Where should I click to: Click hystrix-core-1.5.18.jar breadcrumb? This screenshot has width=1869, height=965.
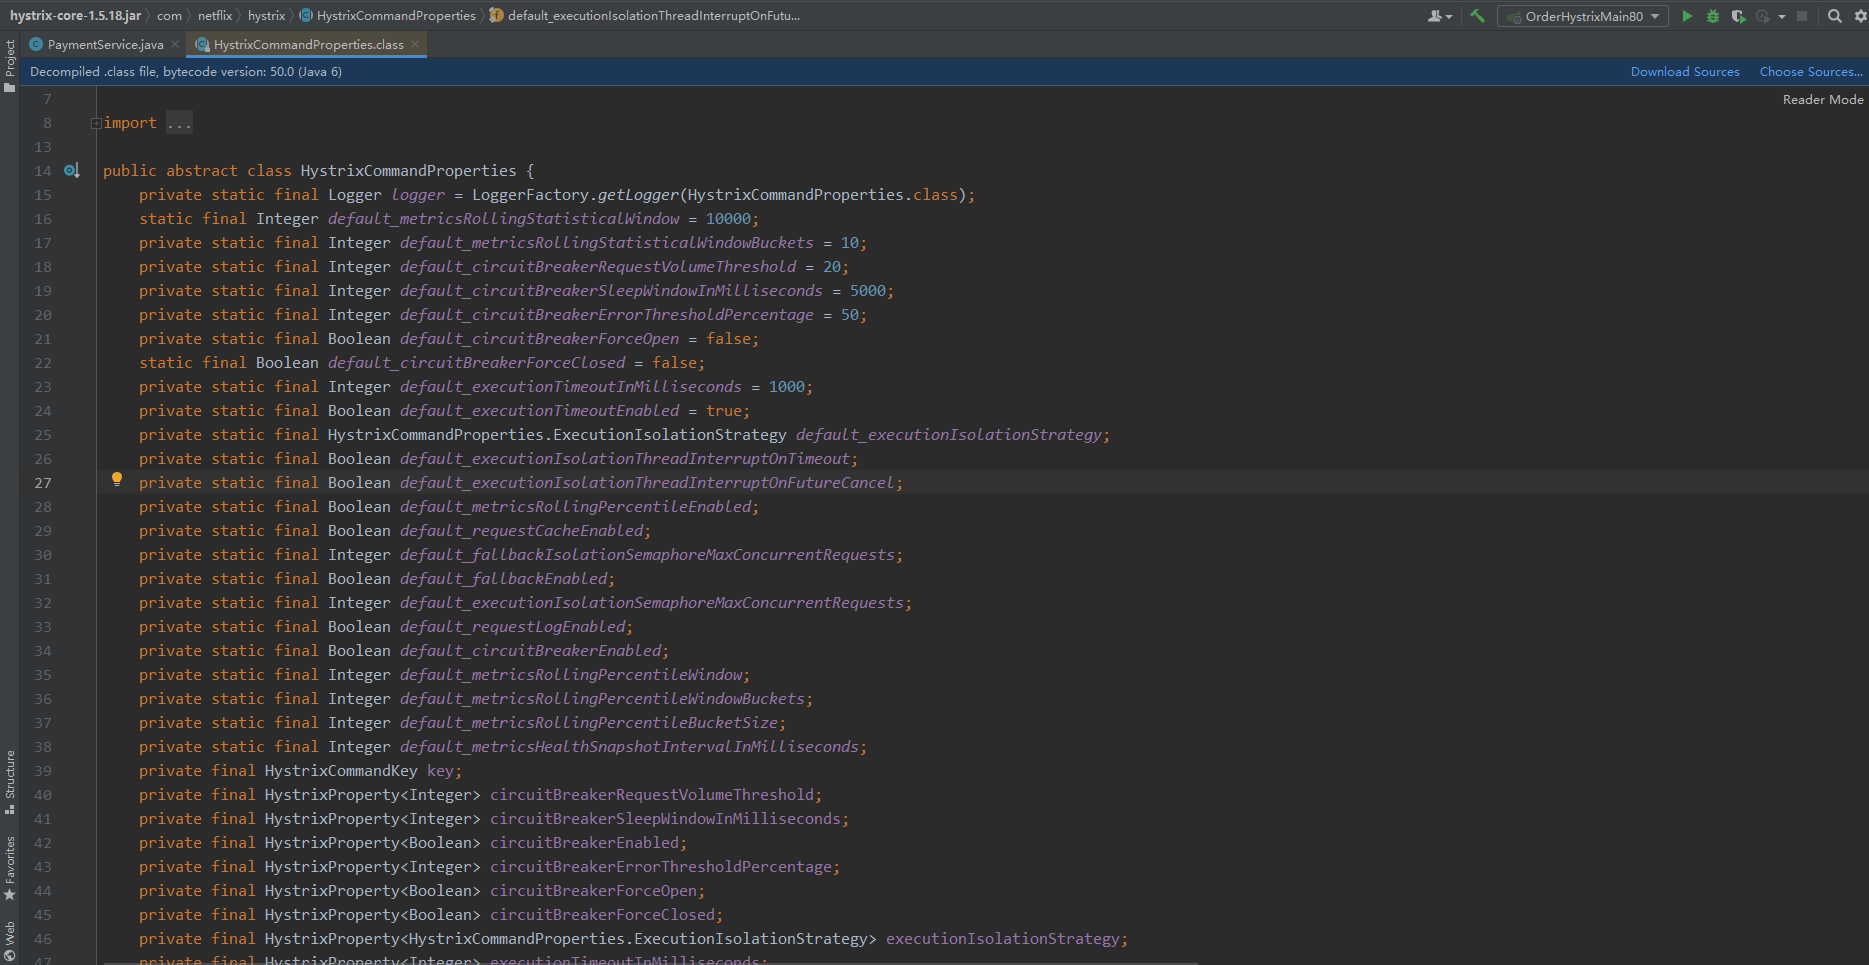coord(75,15)
